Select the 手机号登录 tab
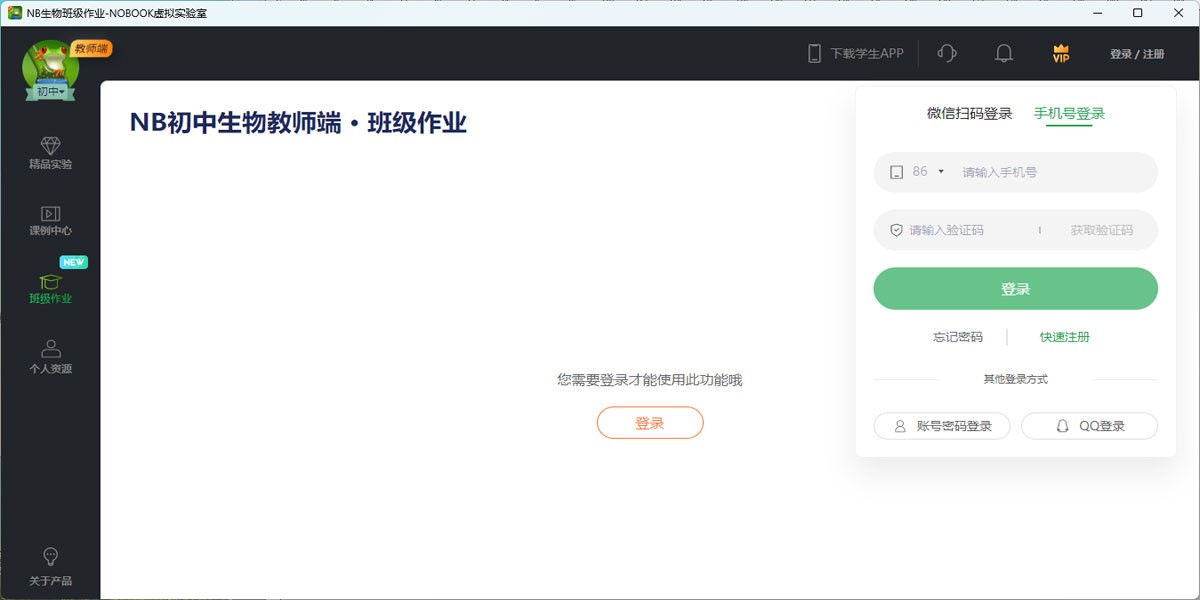Image resolution: width=1200 pixels, height=600 pixels. (1069, 114)
